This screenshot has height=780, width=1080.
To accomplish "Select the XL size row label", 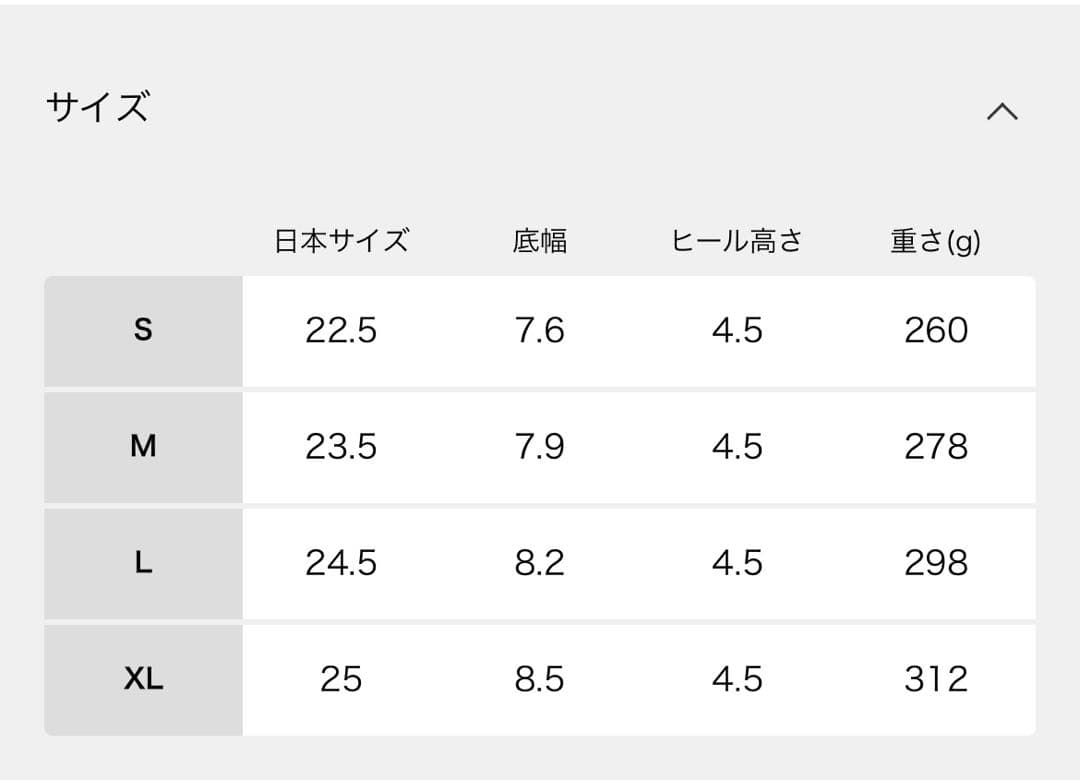I will point(143,679).
